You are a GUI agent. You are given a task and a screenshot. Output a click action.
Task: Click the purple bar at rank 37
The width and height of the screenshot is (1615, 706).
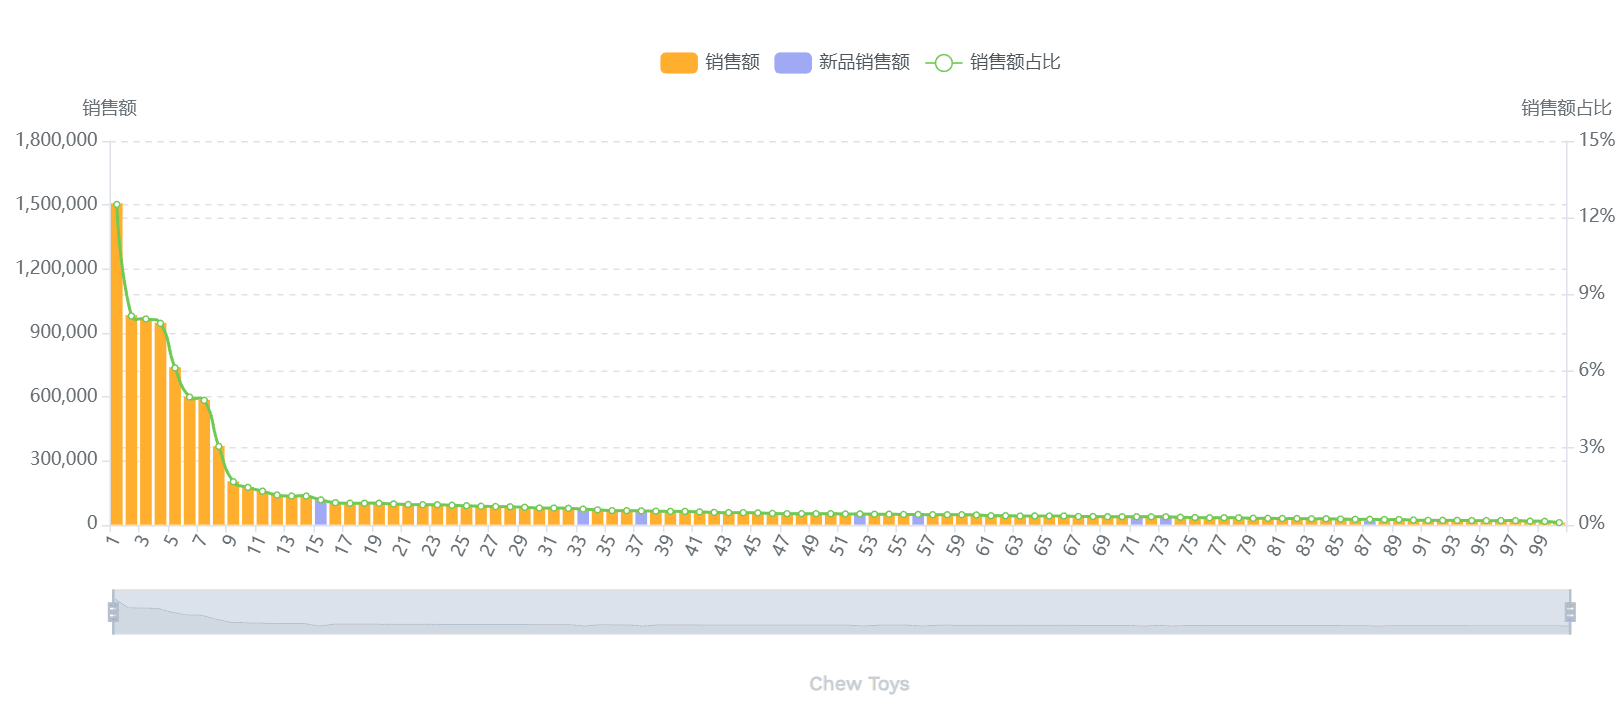click(641, 517)
